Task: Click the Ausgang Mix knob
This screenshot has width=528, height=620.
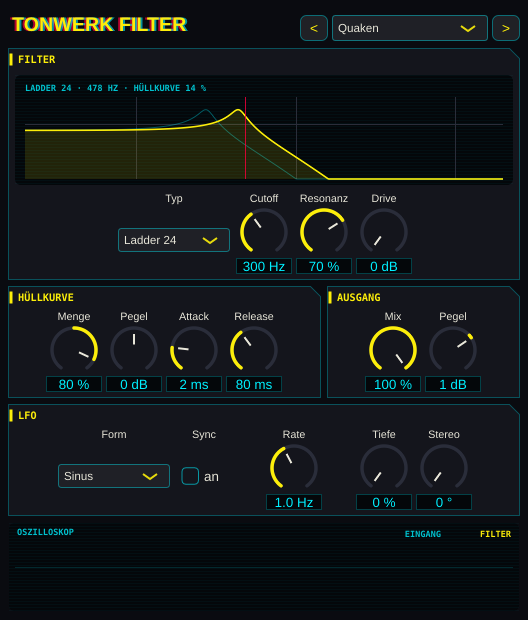Action: [393, 350]
